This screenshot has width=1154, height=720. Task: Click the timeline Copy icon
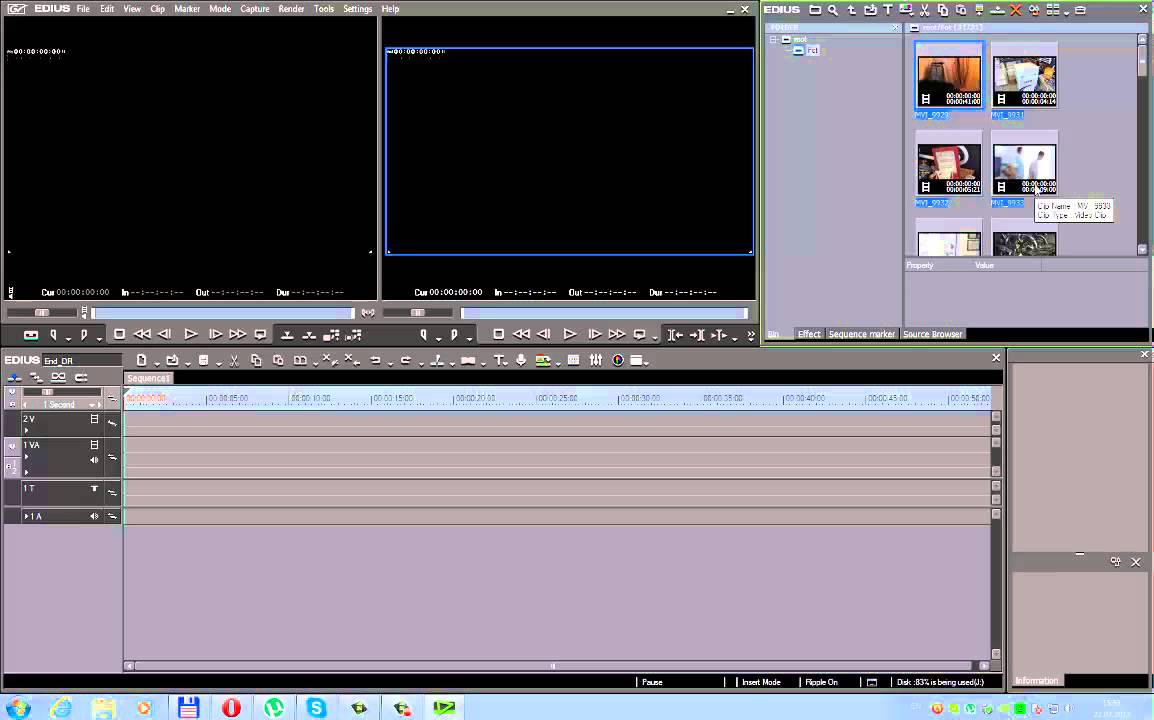click(256, 360)
